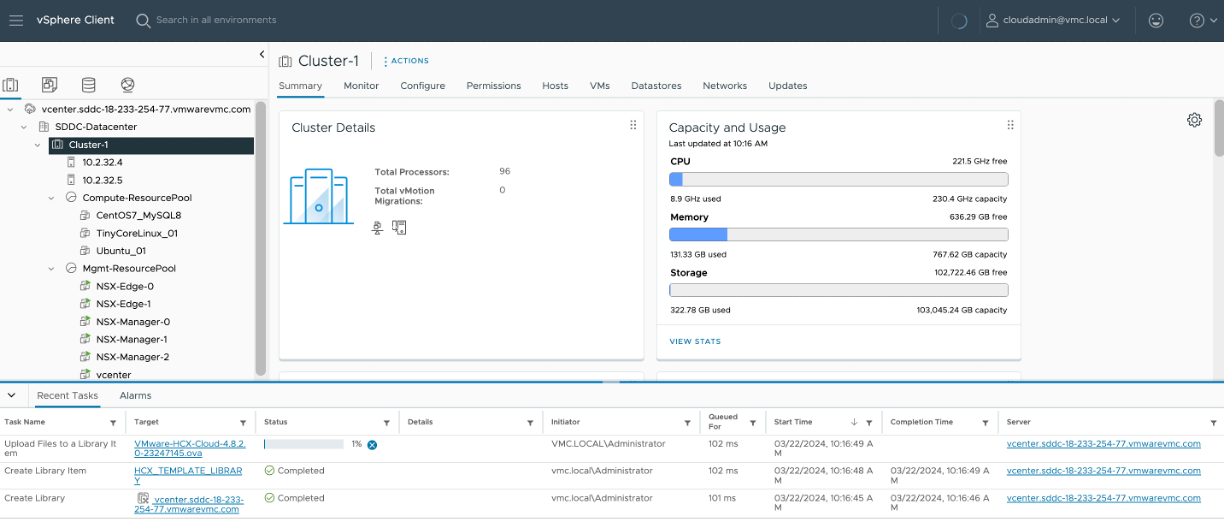Open HCX_TEMPLATE_LIBRARY target link

(187, 475)
